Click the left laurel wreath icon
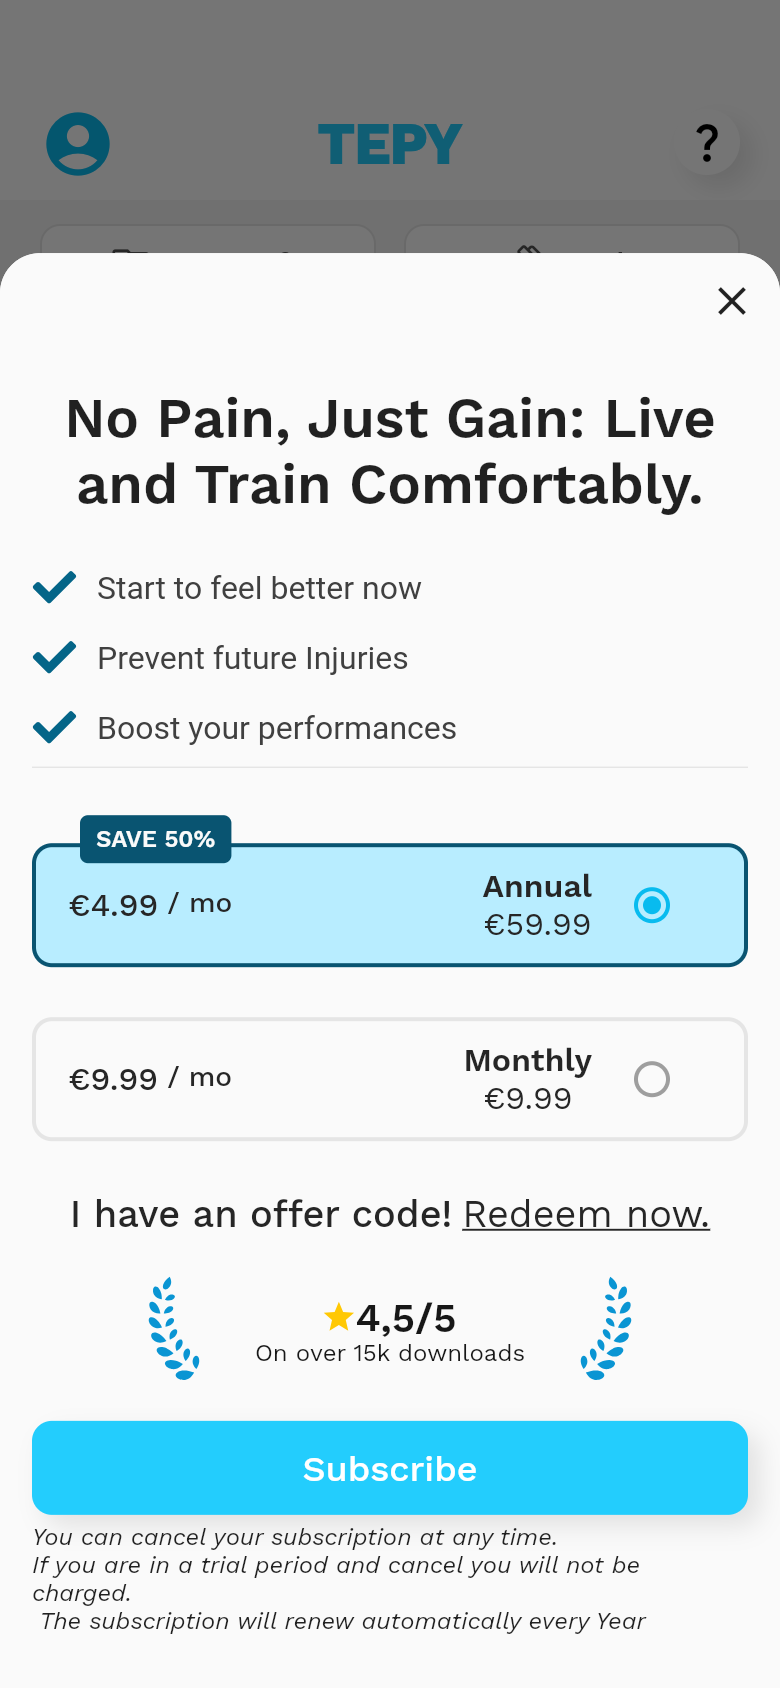780x1688 pixels. click(173, 1328)
